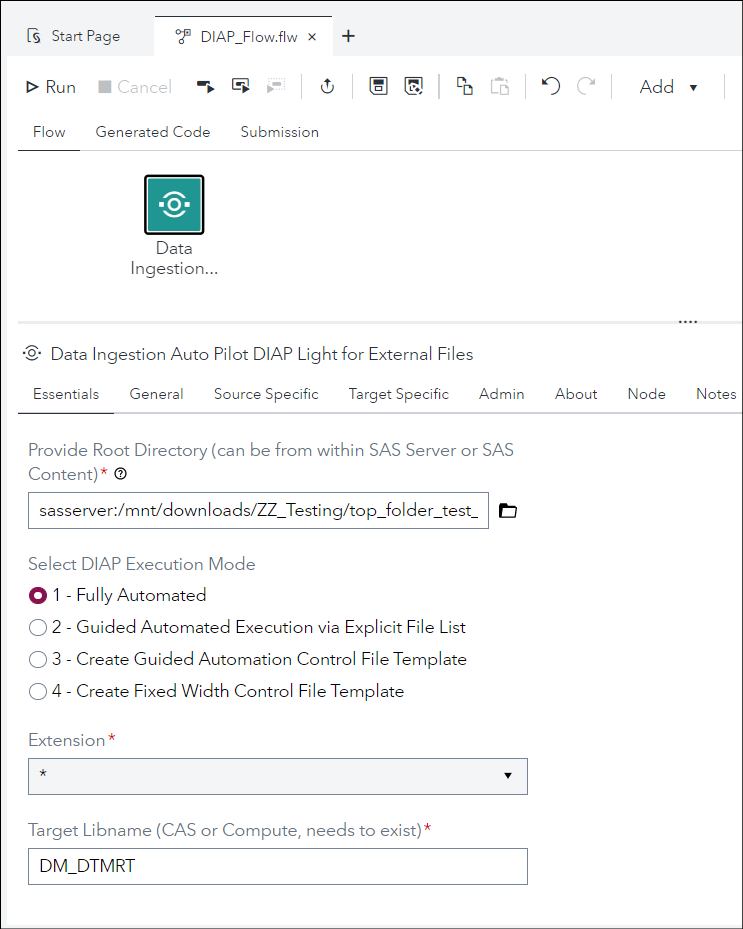The height and width of the screenshot is (929, 743).
Task: Switch to the Generated Code tab
Action: [x=153, y=132]
